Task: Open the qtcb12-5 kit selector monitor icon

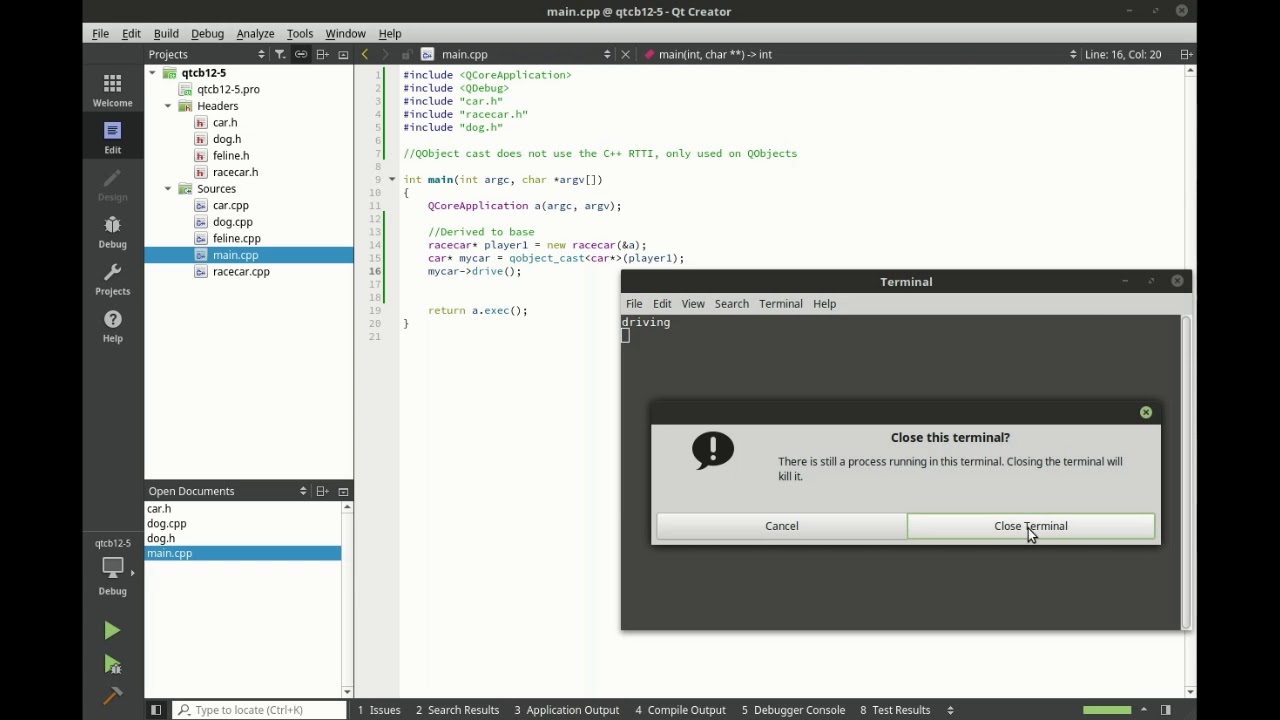Action: 112,567
